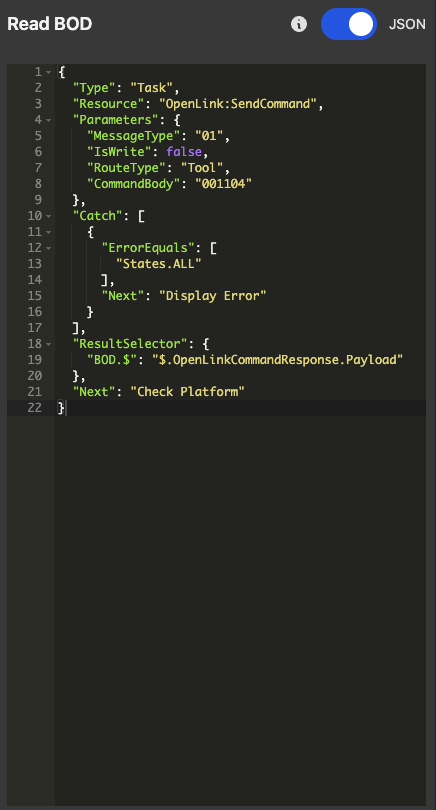Click the "States.ALL" string on line 13
Screen dimensions: 436x810
click(159, 264)
